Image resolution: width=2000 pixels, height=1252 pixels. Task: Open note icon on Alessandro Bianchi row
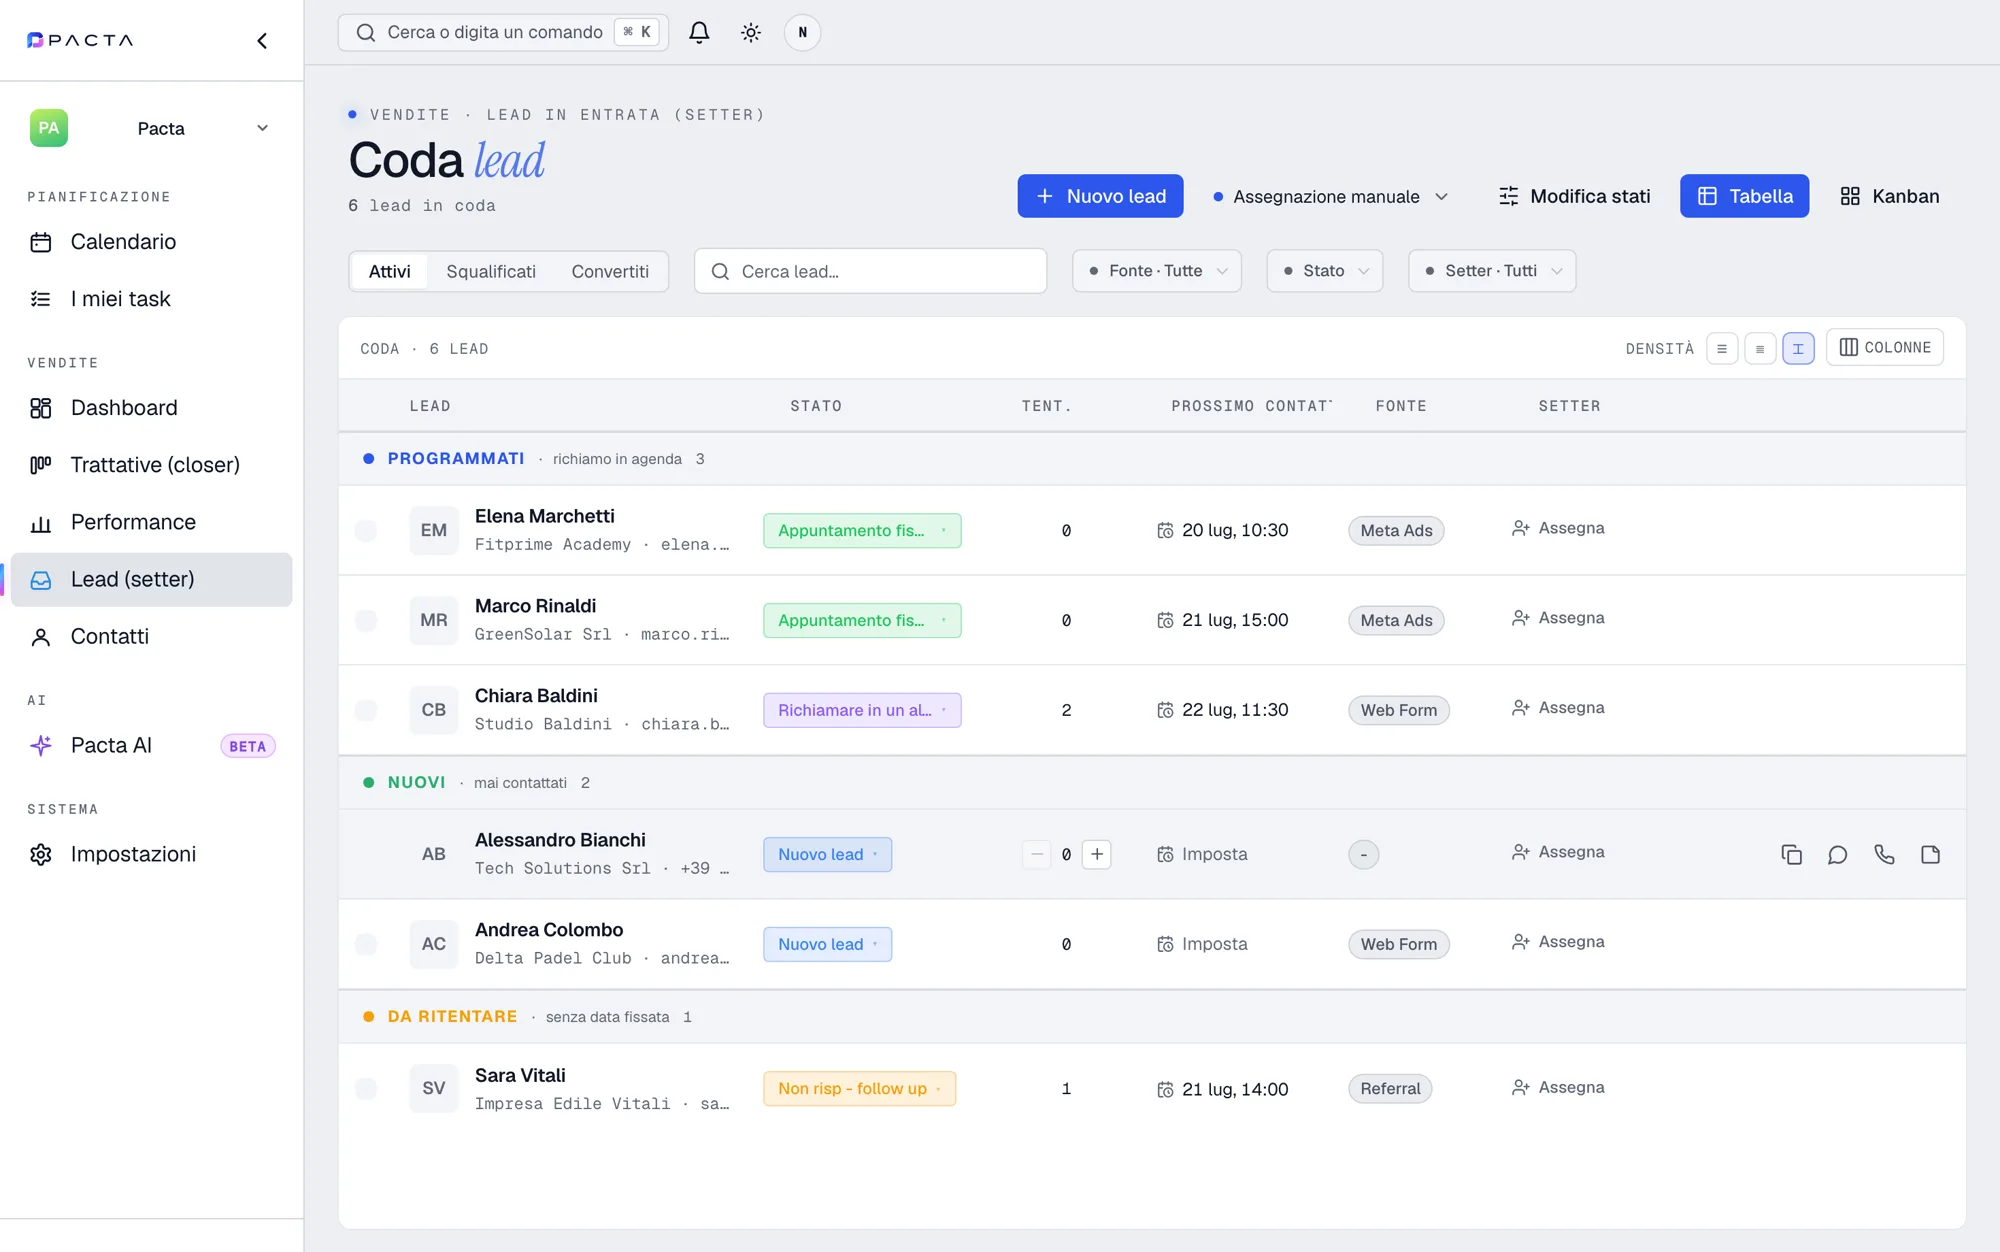pyautogui.click(x=1930, y=854)
